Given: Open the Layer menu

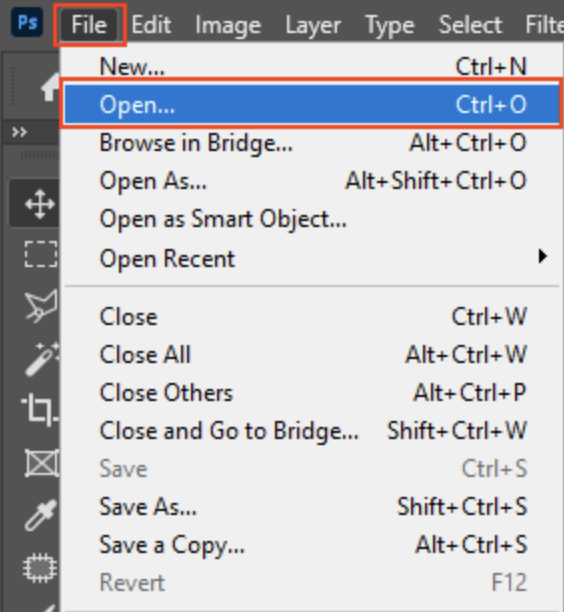Looking at the screenshot, I should pos(313,26).
